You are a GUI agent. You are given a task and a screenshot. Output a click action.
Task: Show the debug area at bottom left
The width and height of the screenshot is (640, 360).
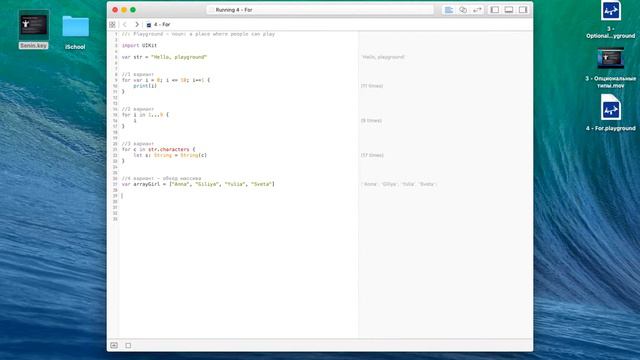[114, 345]
